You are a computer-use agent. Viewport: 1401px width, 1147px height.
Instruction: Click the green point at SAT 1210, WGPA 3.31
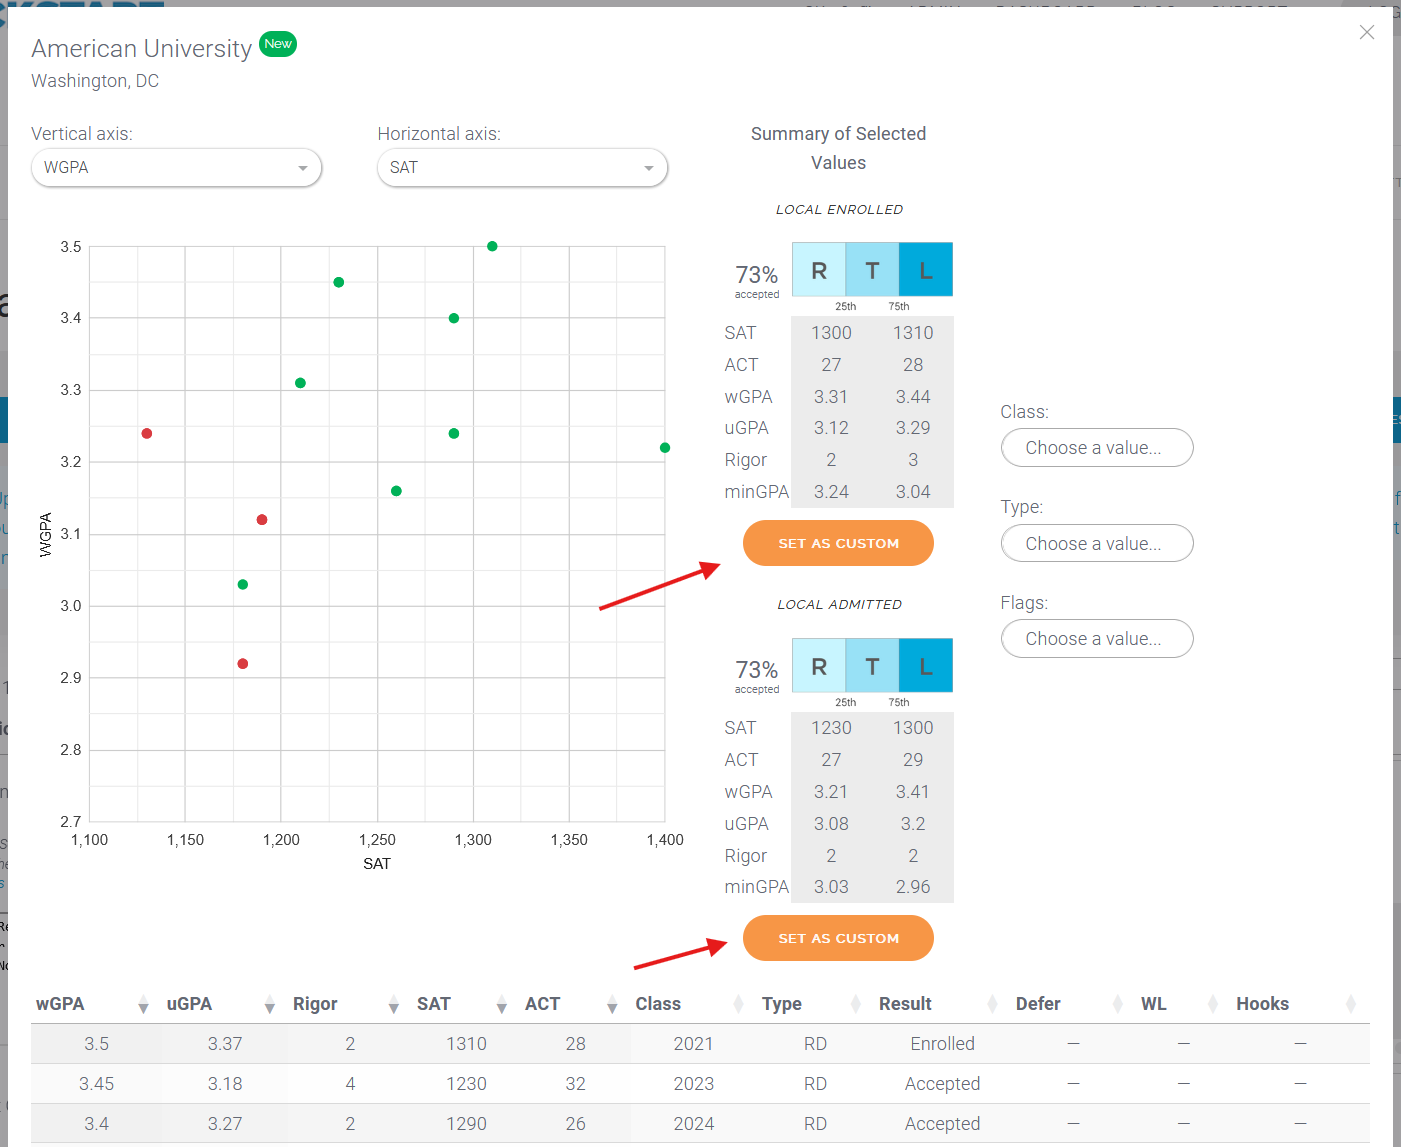[x=300, y=383]
